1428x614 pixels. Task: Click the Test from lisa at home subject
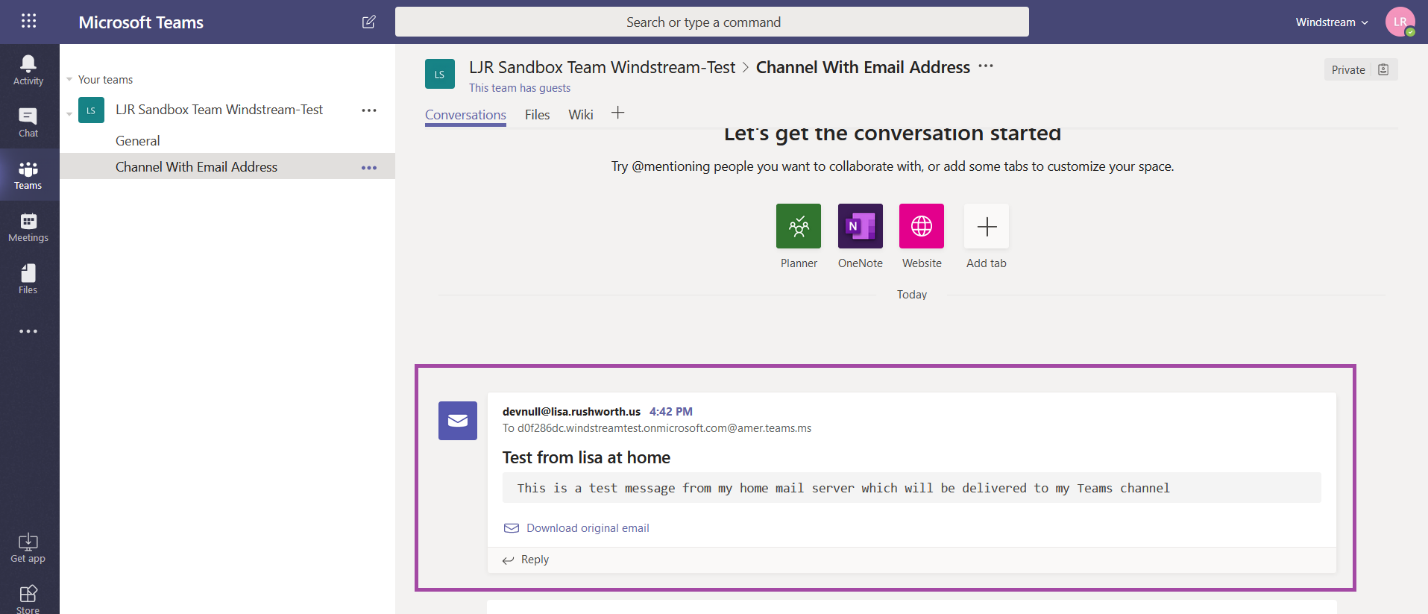[x=586, y=457]
